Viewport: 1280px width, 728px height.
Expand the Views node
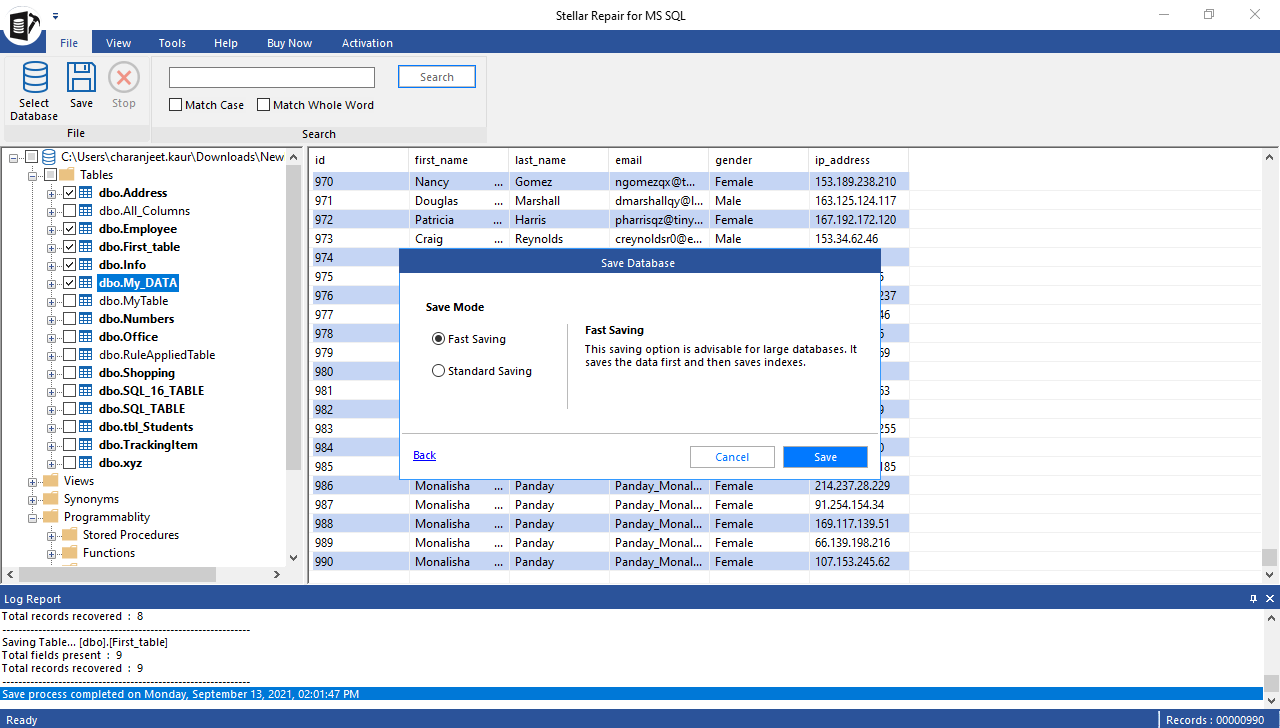point(32,481)
